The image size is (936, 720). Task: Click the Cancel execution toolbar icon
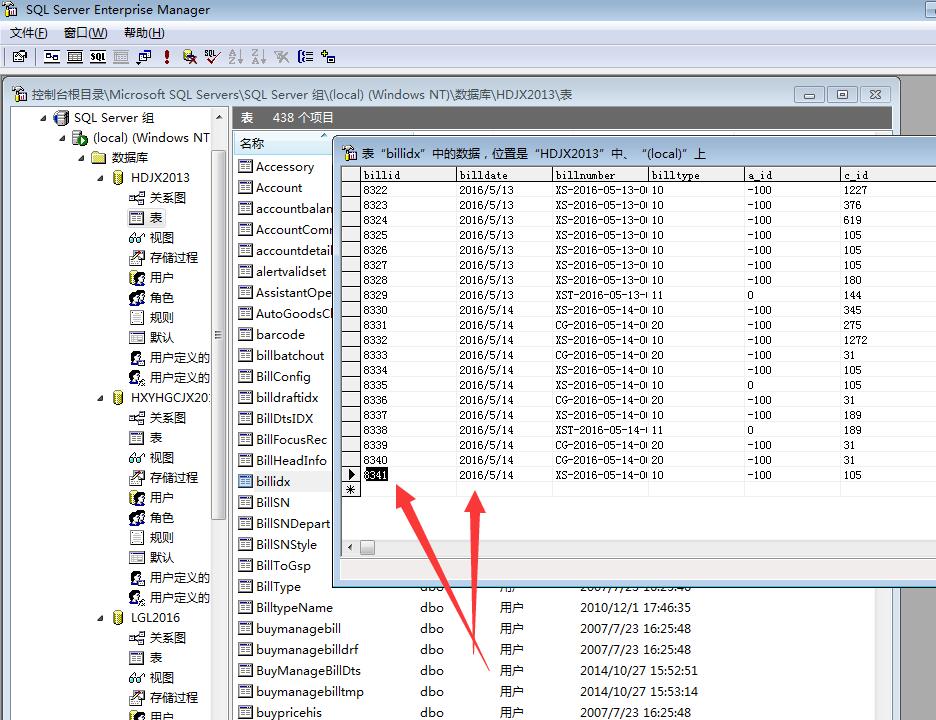(x=189, y=57)
